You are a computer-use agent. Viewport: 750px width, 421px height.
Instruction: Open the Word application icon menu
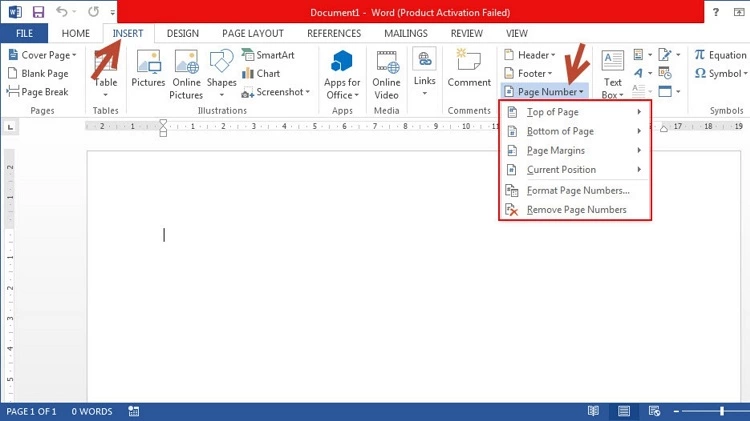15,12
